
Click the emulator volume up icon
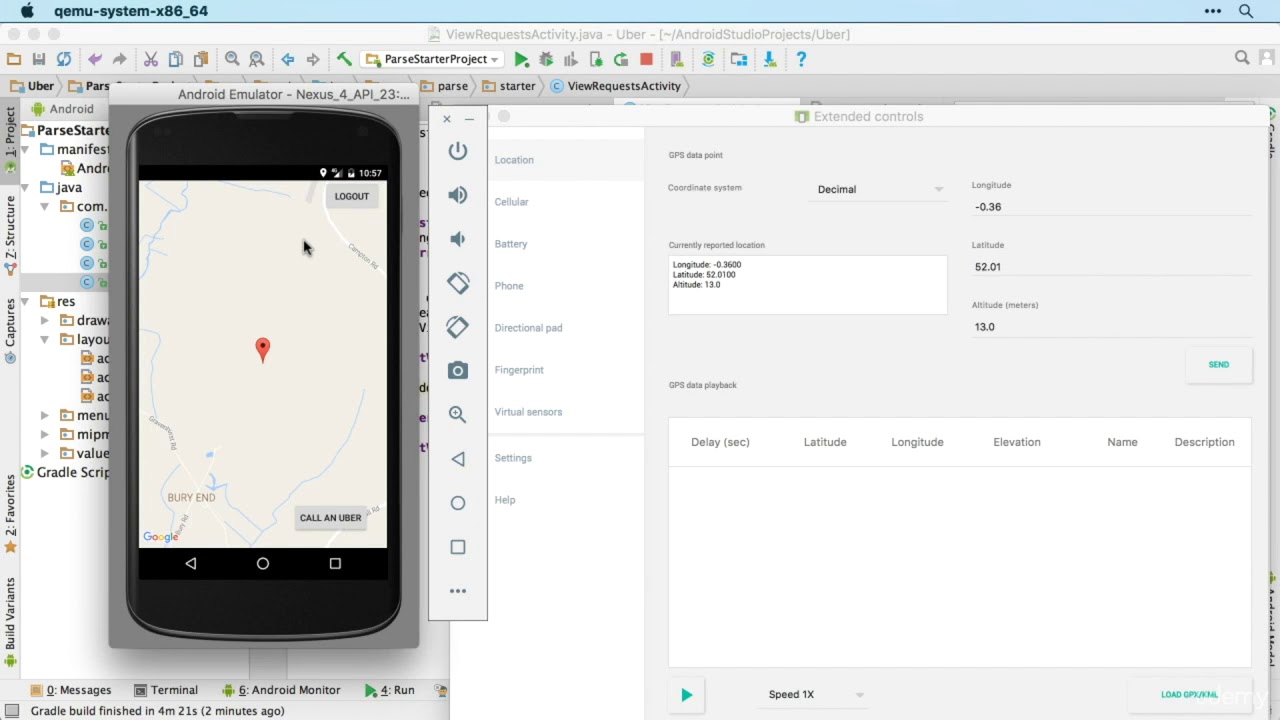pyautogui.click(x=457, y=195)
